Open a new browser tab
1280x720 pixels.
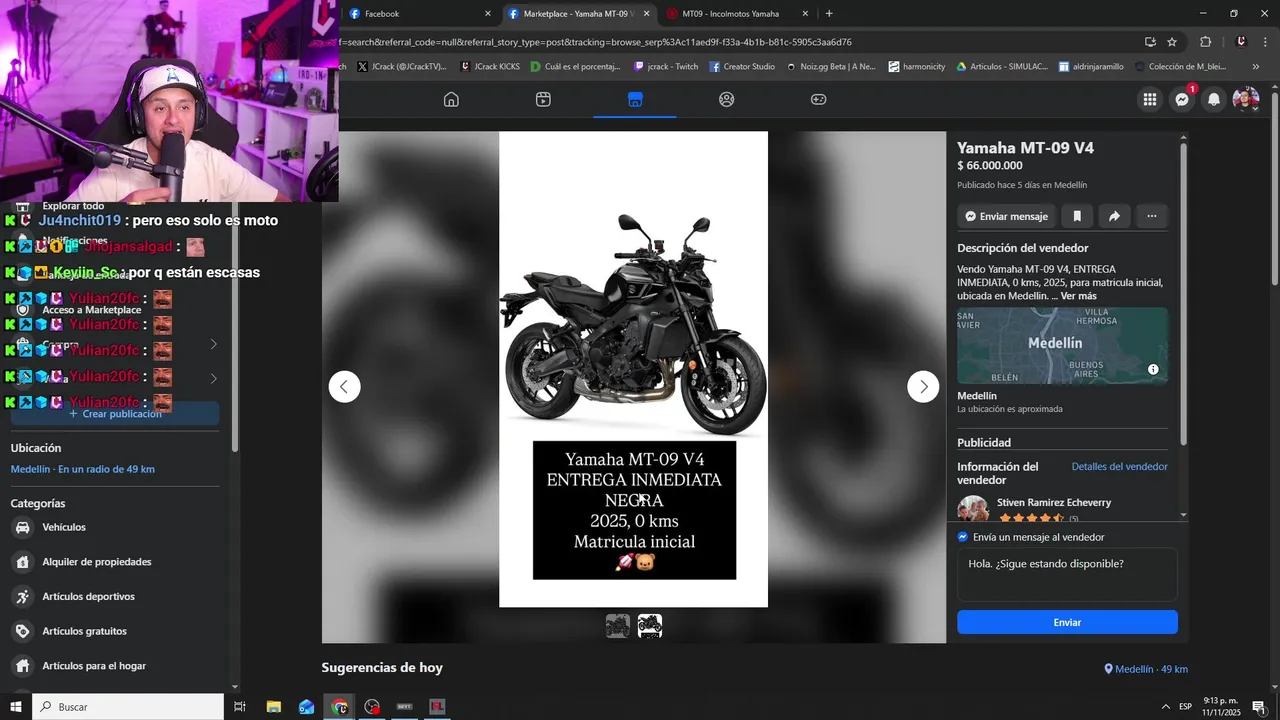coord(829,14)
